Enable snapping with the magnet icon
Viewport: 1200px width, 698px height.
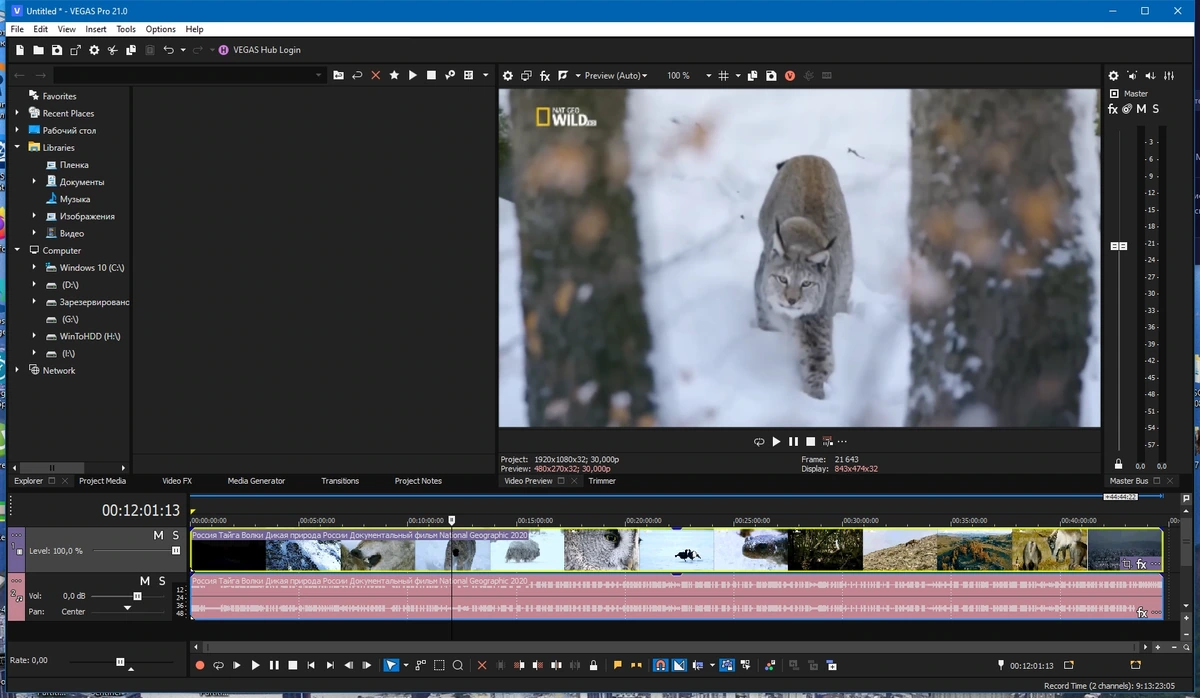point(660,665)
